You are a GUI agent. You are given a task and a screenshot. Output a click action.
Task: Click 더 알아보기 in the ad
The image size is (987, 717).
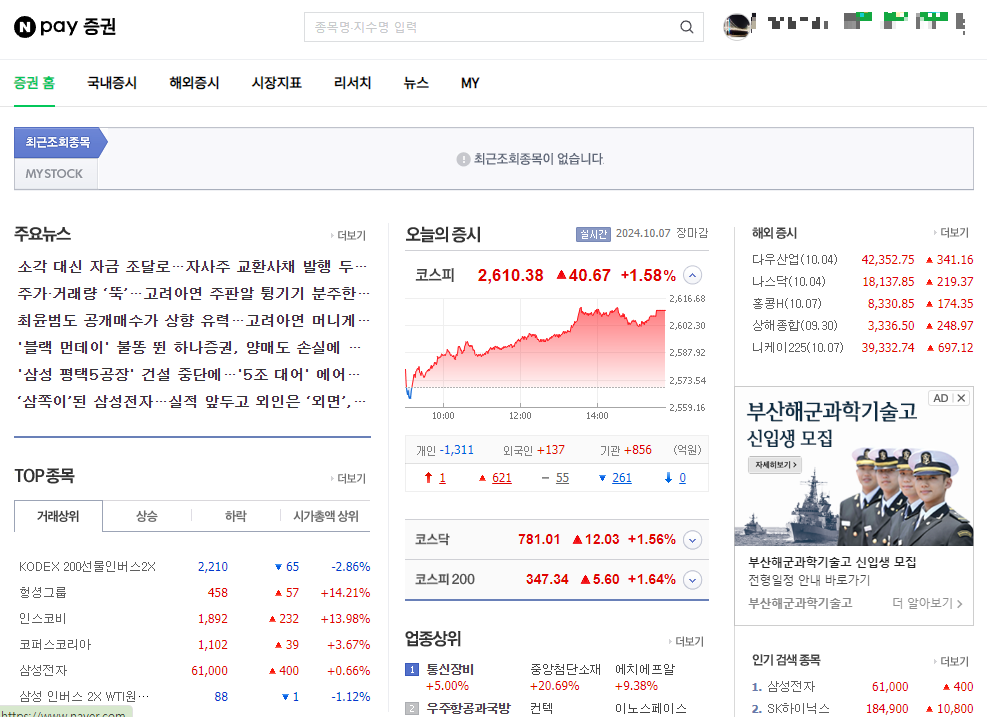coord(927,603)
